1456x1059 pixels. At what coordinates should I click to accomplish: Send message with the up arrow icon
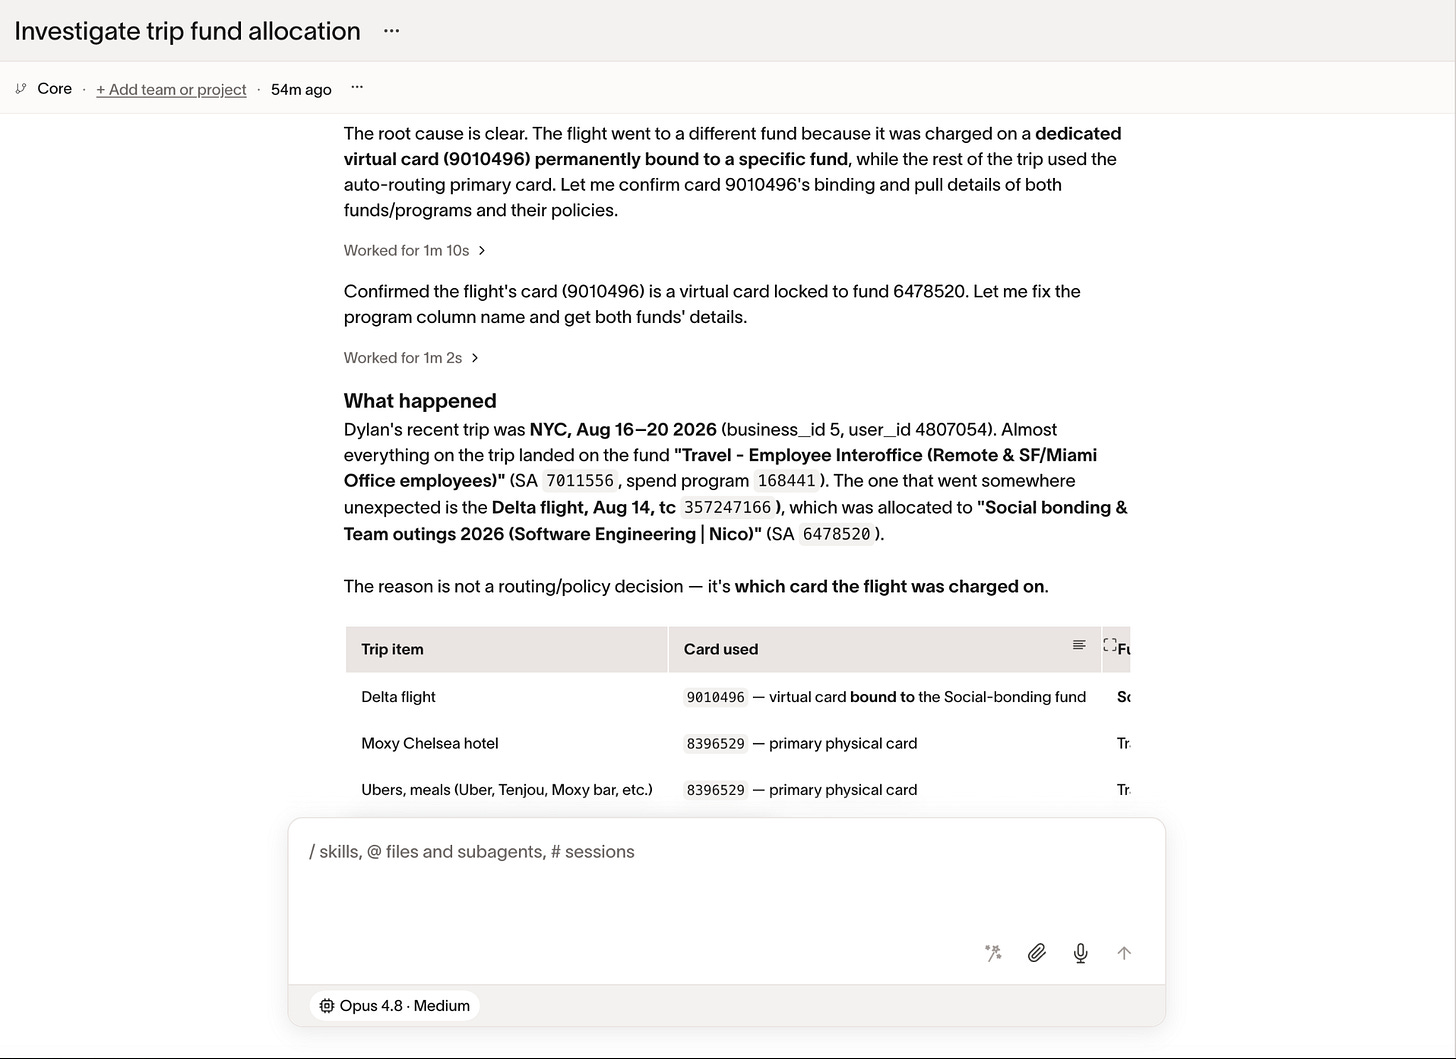click(1124, 953)
